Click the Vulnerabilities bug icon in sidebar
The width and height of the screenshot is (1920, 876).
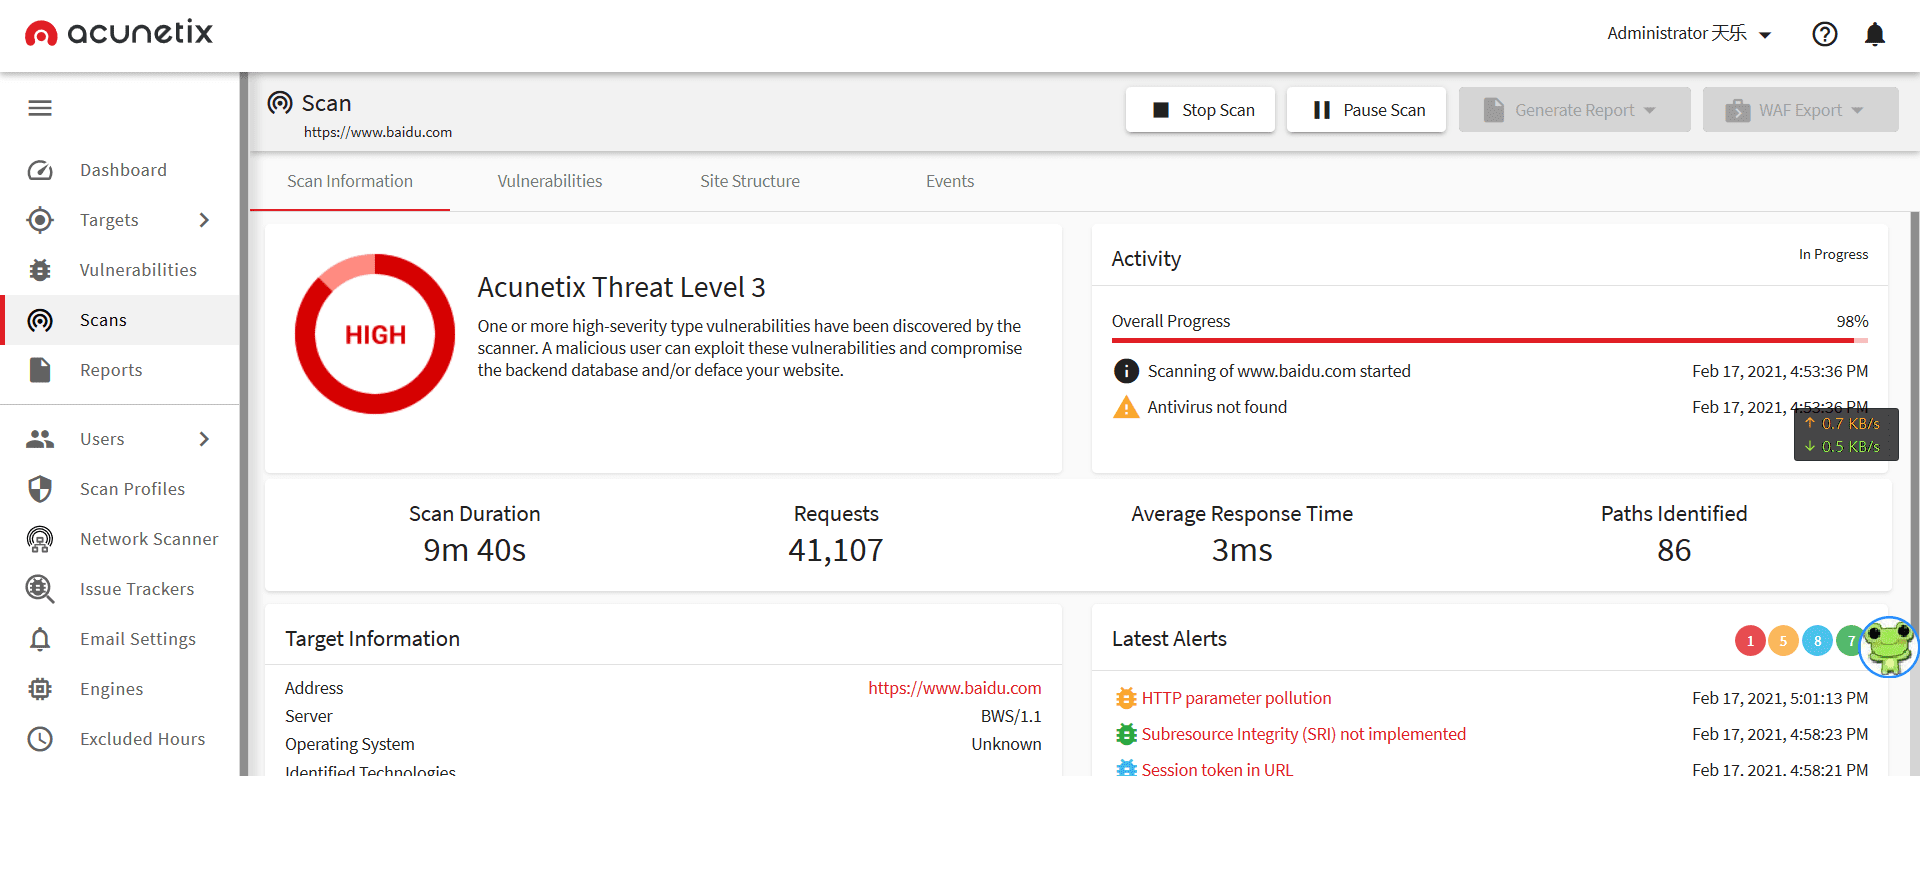[40, 270]
